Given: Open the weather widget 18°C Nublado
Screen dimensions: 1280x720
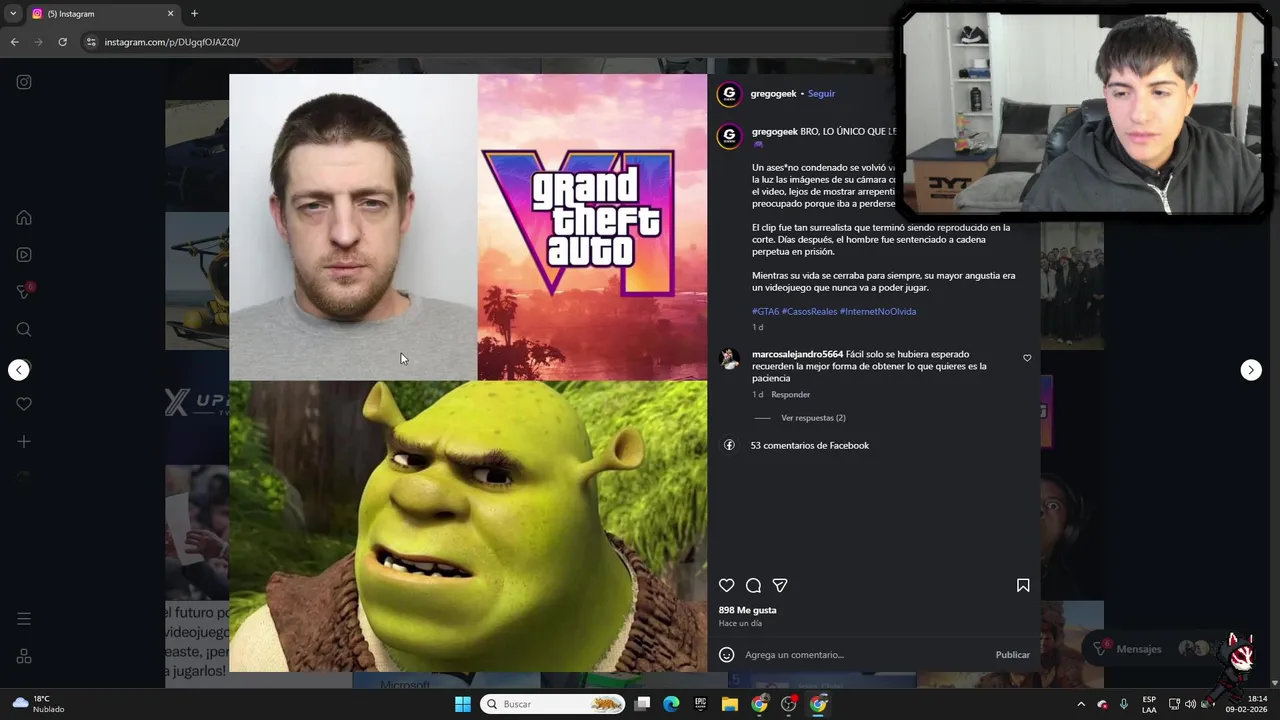Looking at the screenshot, I should [37, 704].
